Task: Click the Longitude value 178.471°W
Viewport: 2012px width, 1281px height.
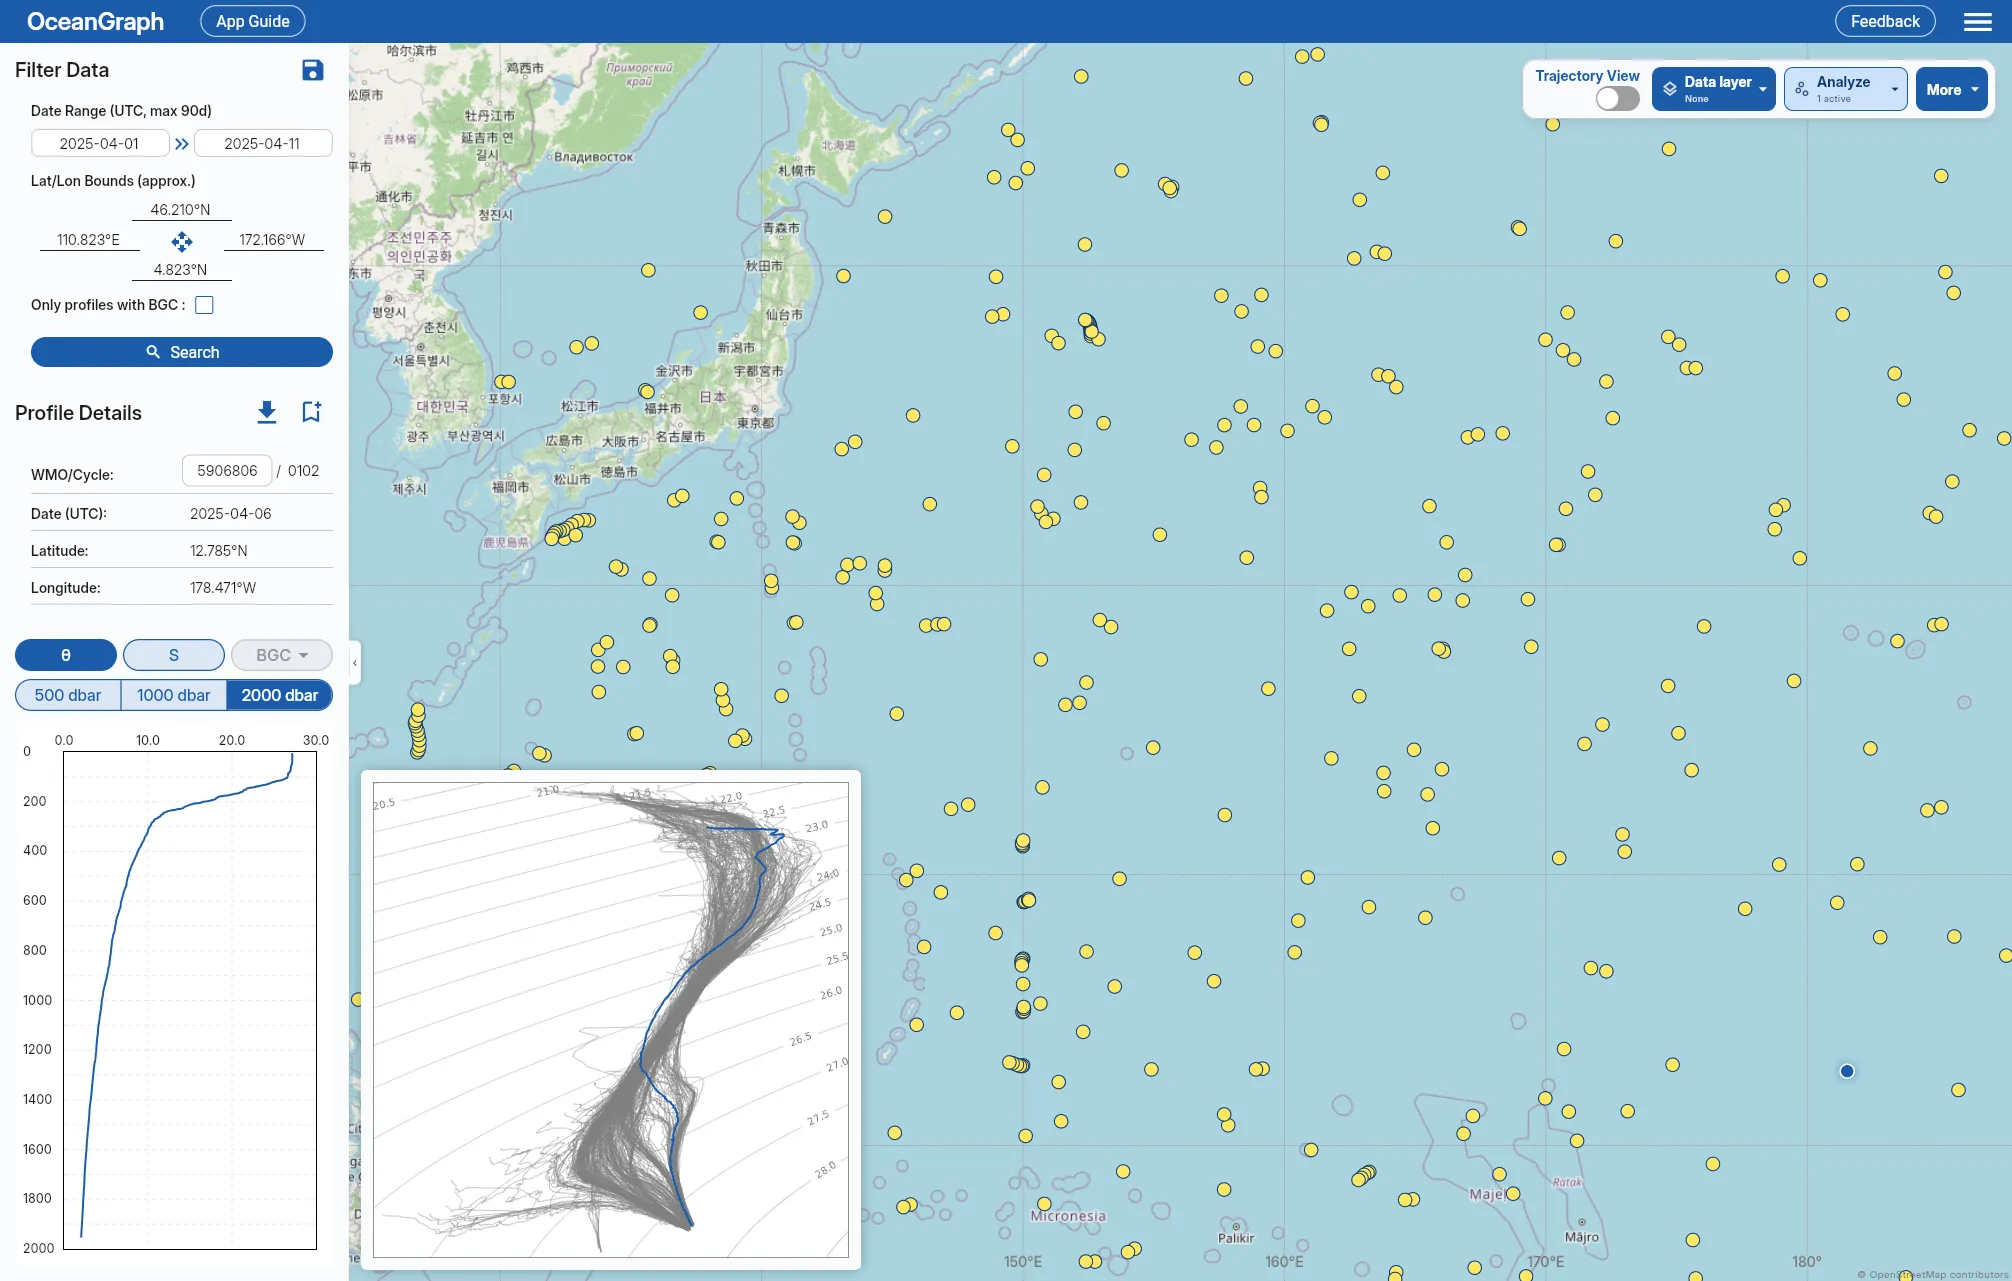Action: 223,588
